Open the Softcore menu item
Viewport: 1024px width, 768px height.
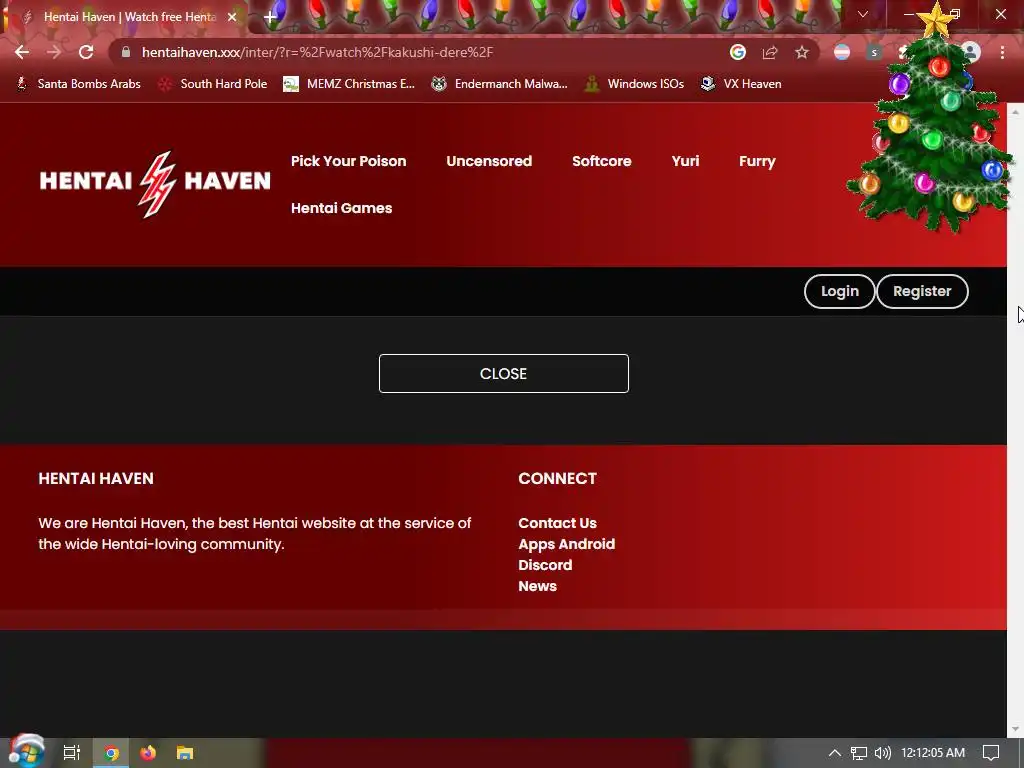point(601,161)
